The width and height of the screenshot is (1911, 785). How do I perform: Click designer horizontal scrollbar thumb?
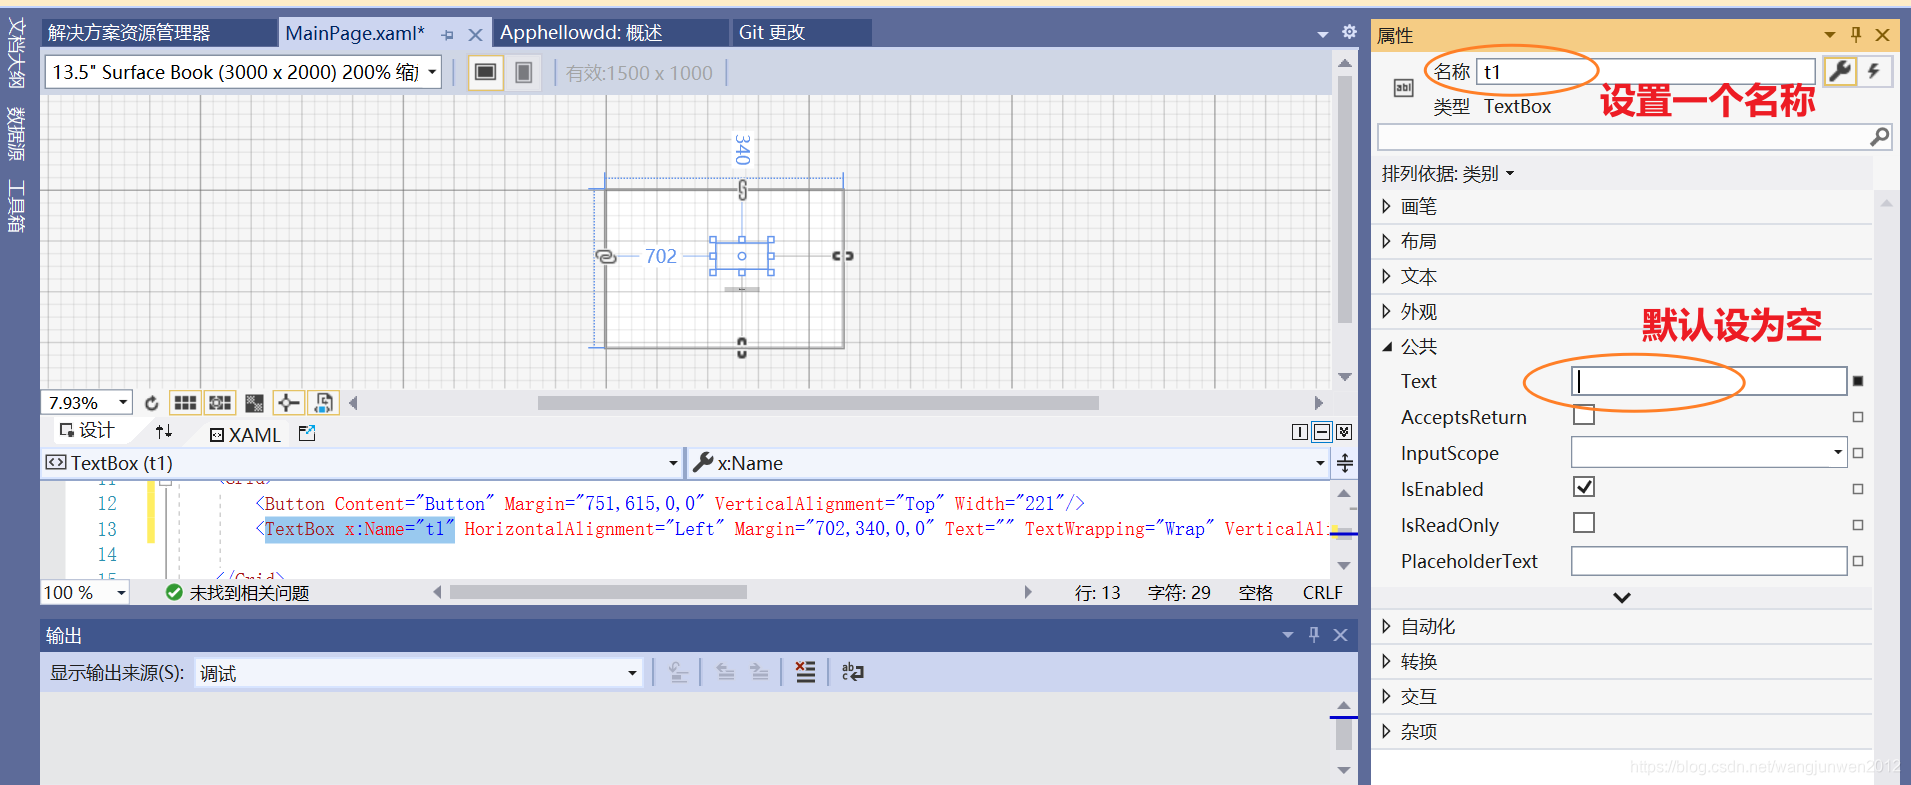[818, 403]
